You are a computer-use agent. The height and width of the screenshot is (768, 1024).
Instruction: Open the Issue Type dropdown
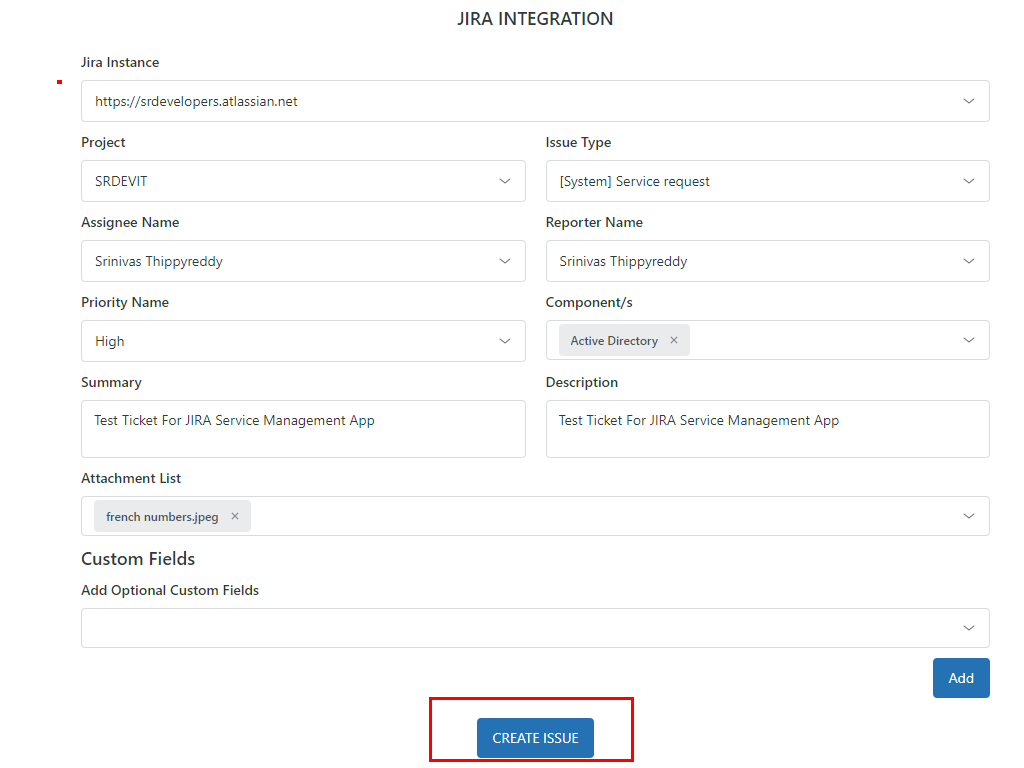point(767,181)
